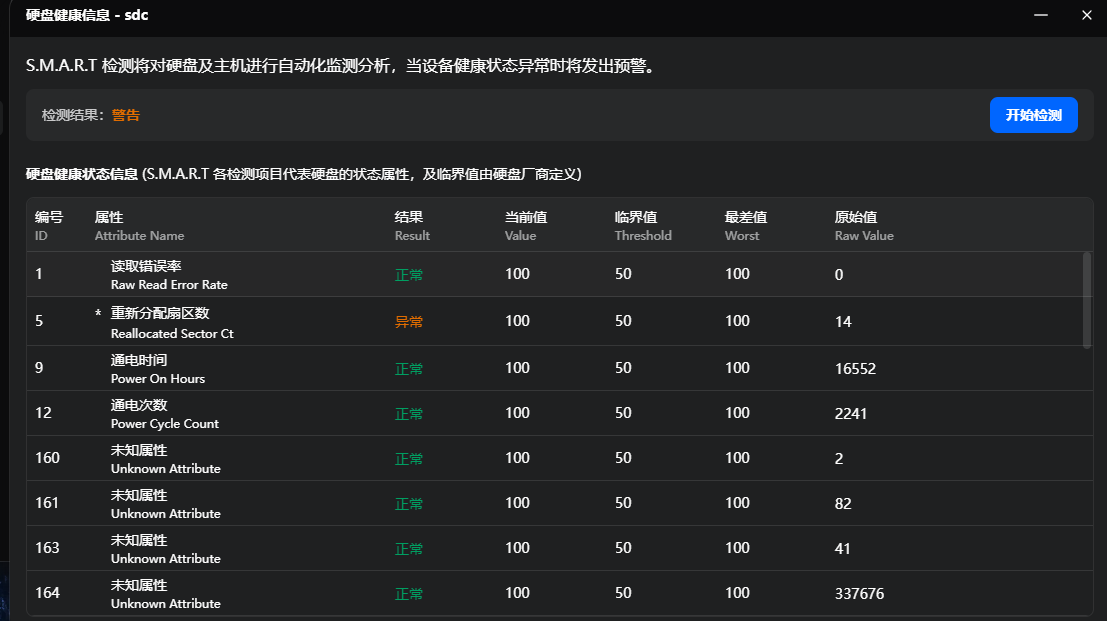Click the 通电时间 Power On Hours row

(x=560, y=368)
